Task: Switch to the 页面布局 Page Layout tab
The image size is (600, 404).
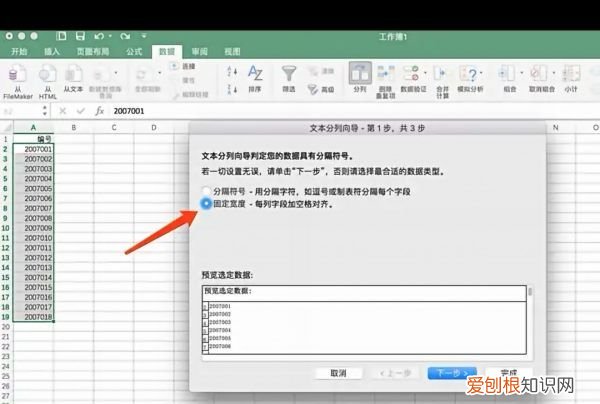Action: tap(93, 52)
